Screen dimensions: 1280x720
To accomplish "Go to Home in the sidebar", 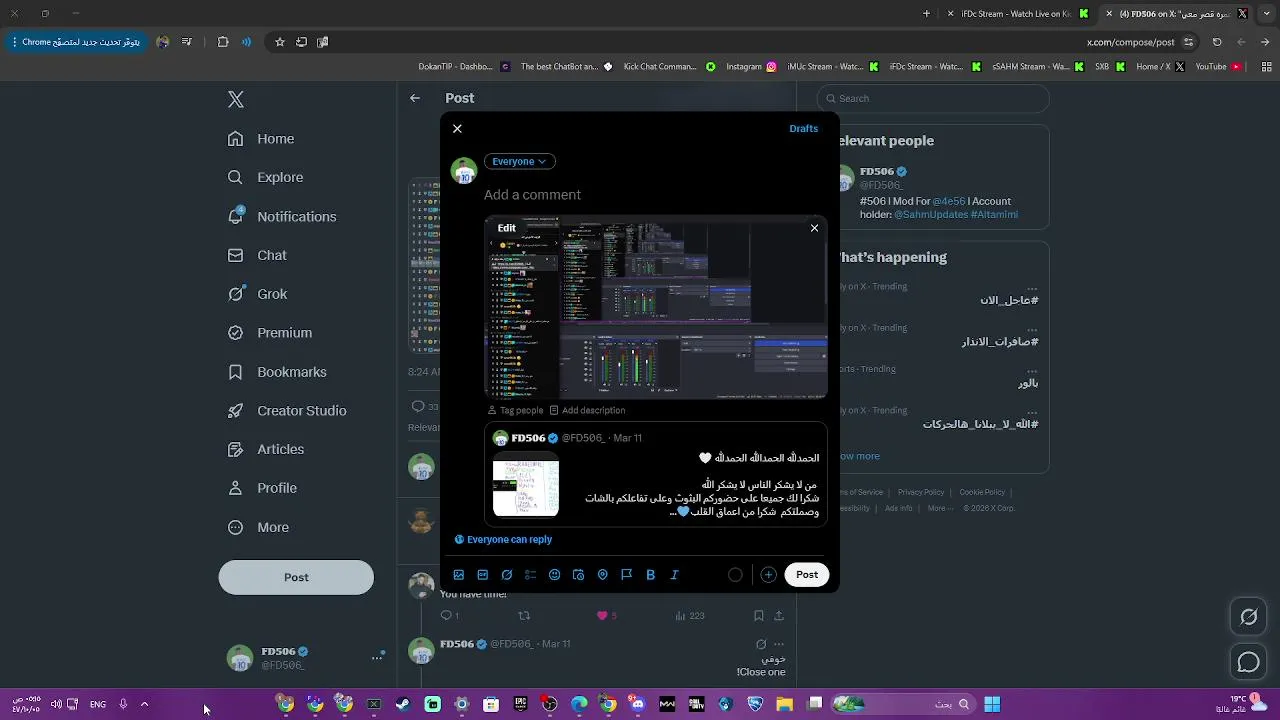I will 261,139.
